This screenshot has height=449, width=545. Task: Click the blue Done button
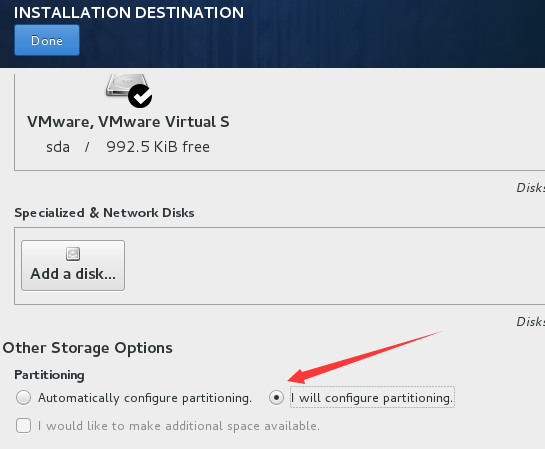[x=47, y=40]
